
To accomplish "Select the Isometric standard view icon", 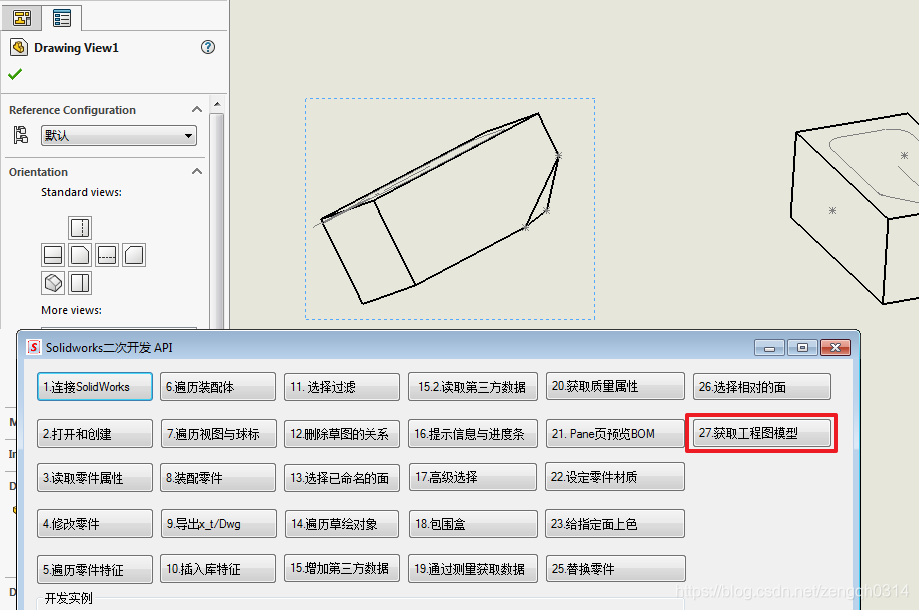I will pos(53,283).
